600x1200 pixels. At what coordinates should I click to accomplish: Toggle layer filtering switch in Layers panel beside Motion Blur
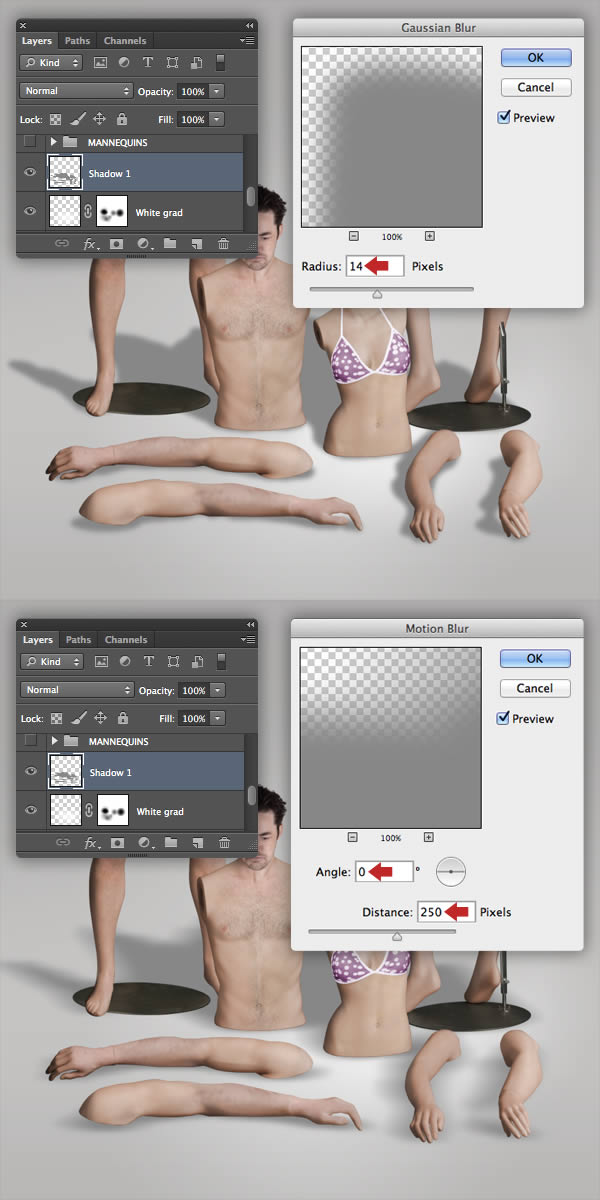pos(221,661)
